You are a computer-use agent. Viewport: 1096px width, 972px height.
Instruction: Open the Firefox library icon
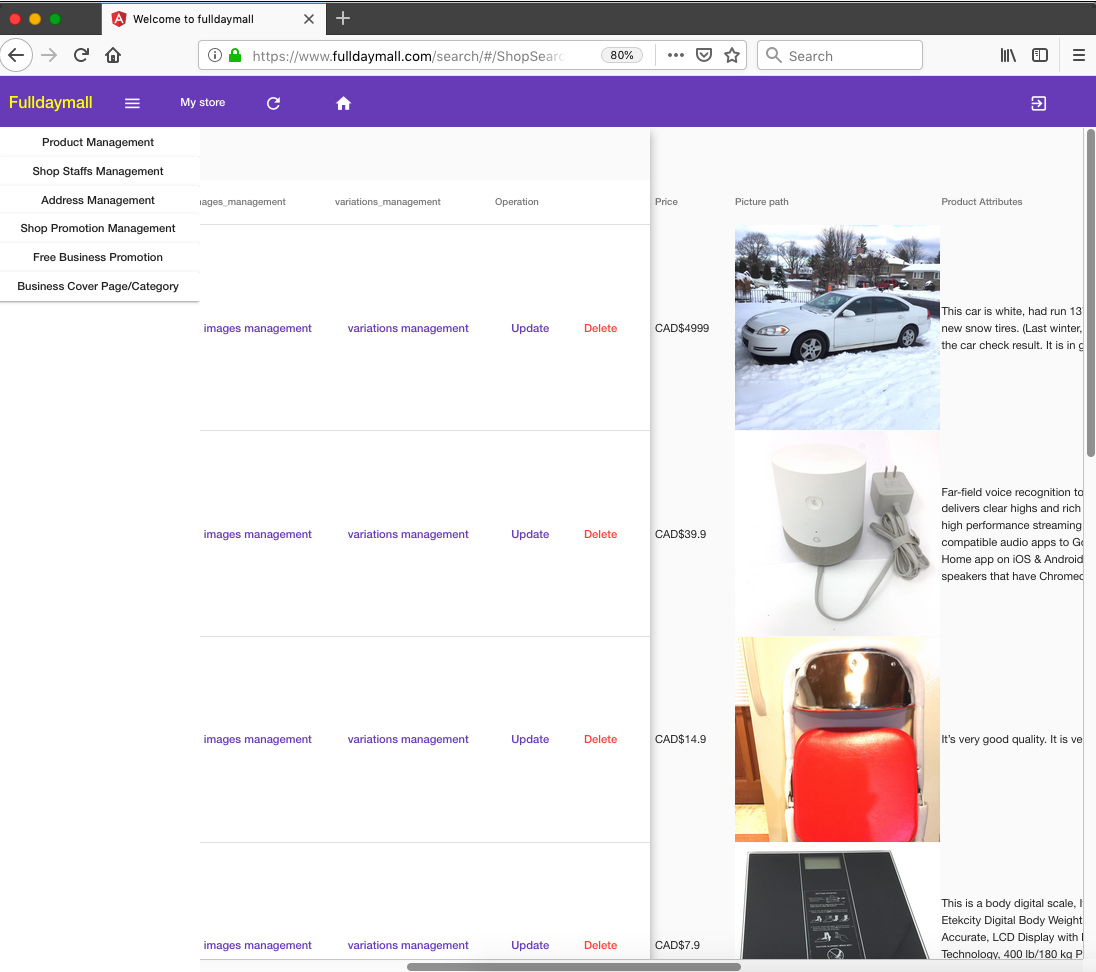tap(1008, 56)
